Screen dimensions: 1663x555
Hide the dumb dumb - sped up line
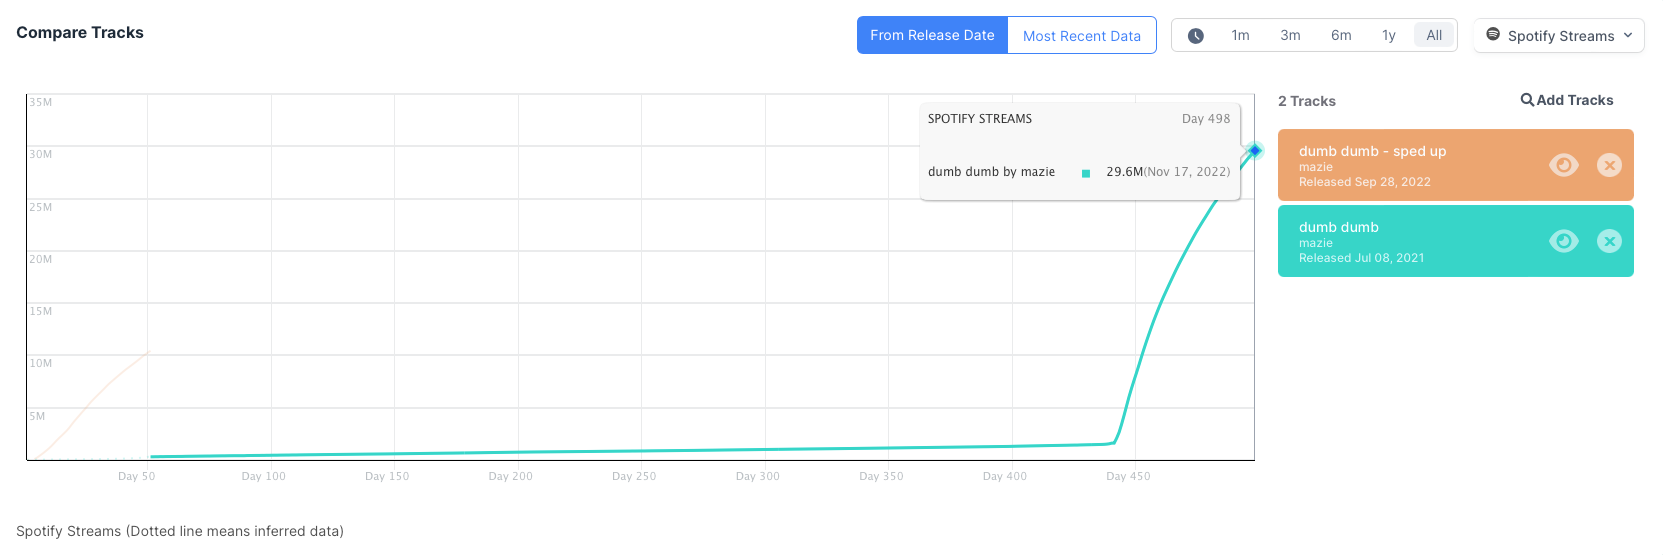coord(1563,165)
